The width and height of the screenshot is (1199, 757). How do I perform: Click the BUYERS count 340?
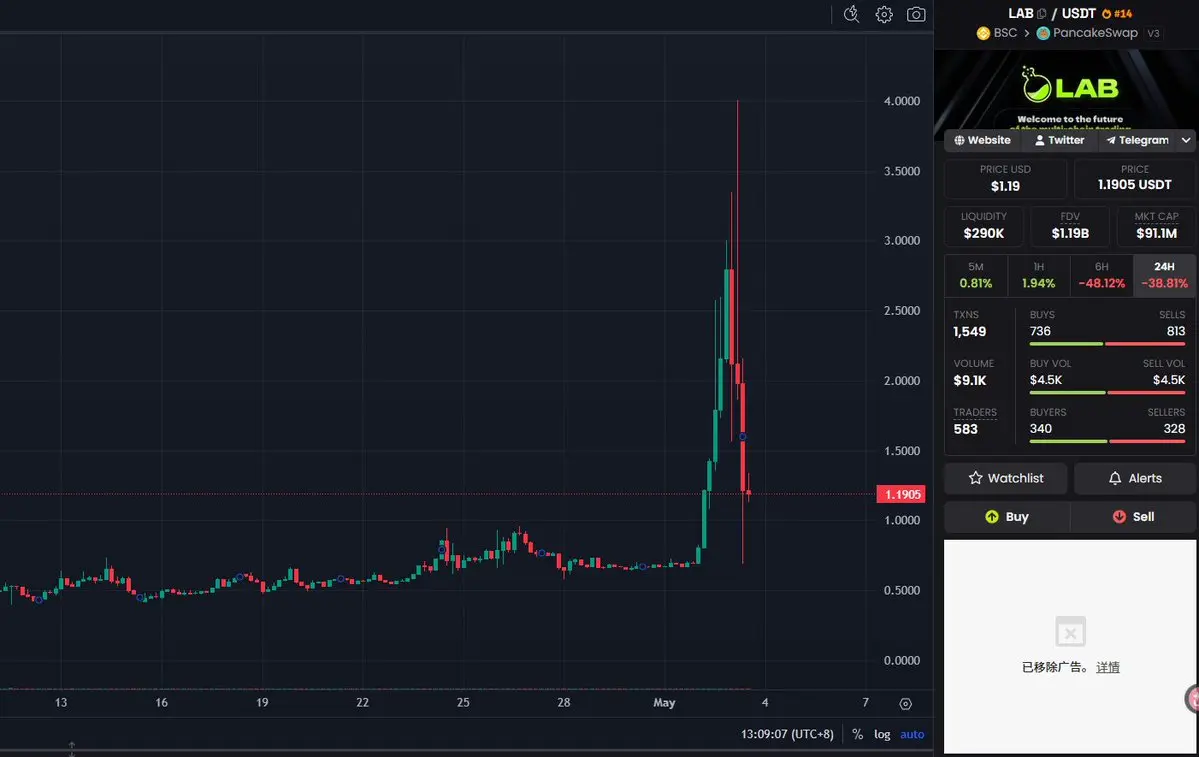click(x=1041, y=429)
